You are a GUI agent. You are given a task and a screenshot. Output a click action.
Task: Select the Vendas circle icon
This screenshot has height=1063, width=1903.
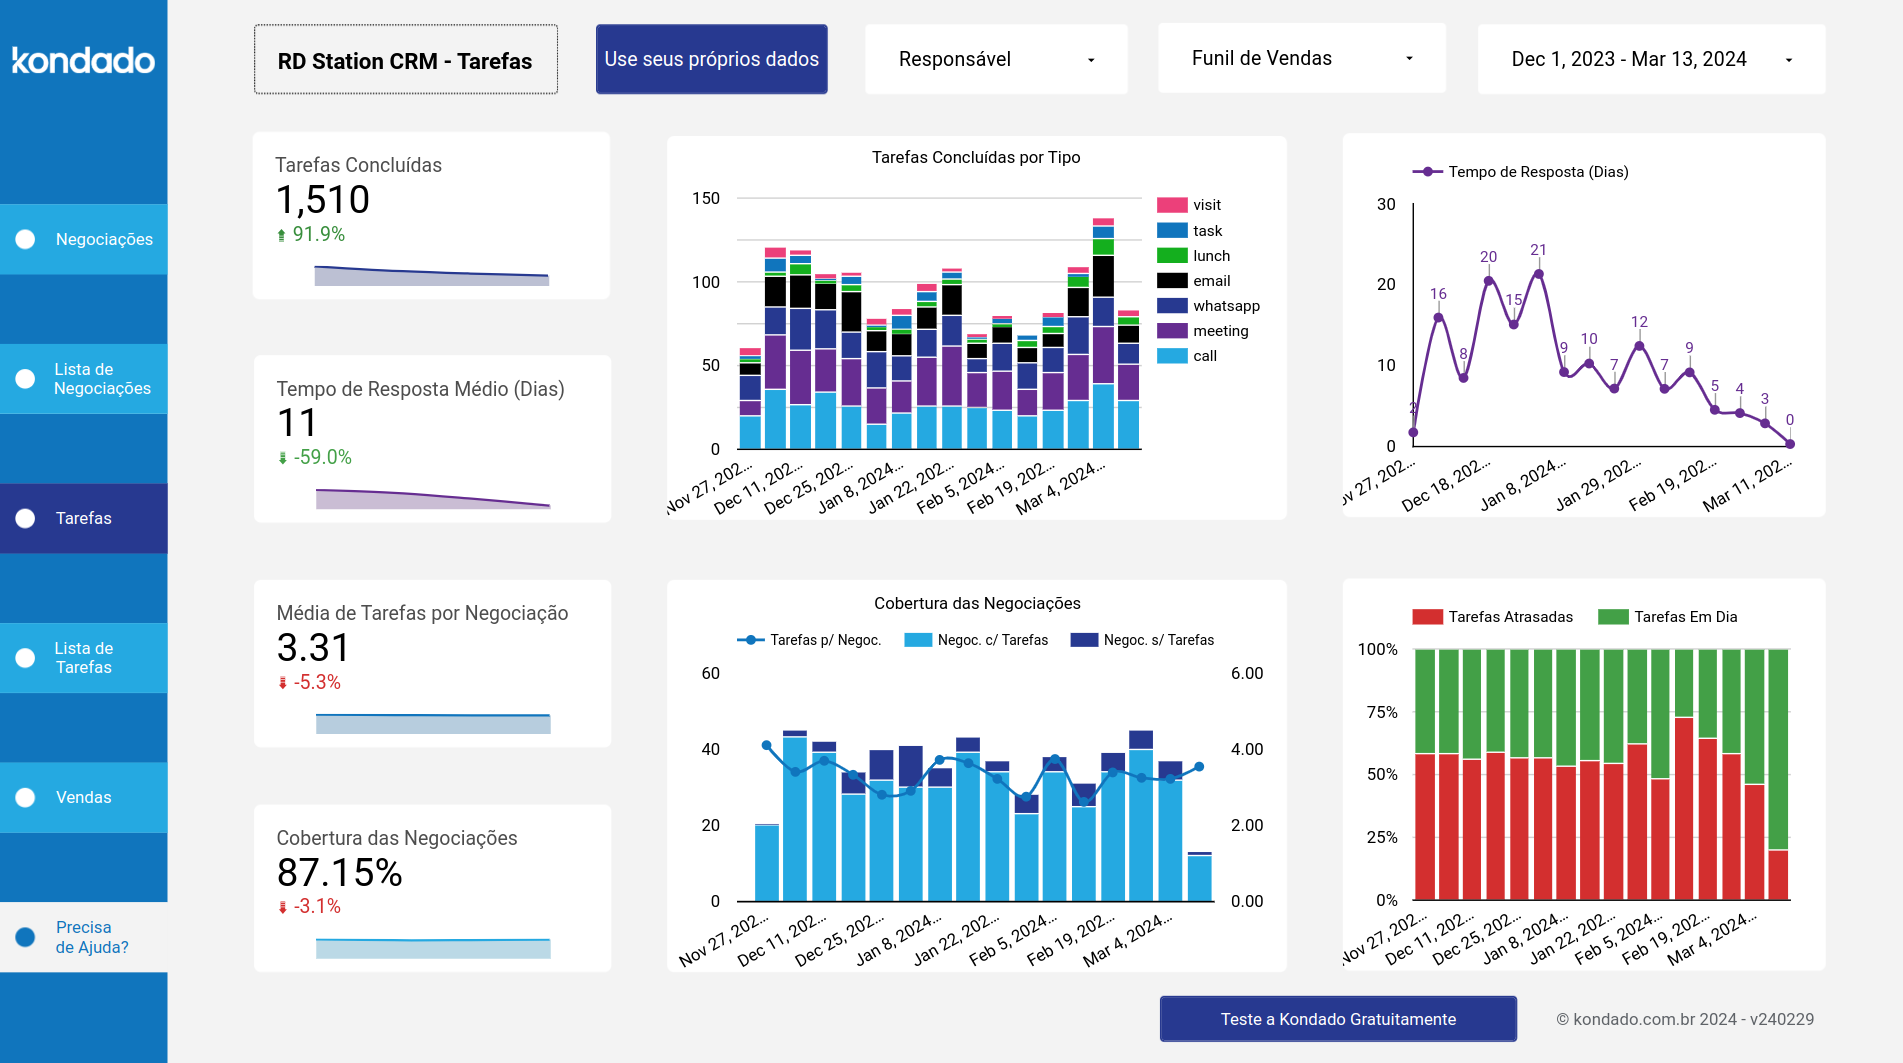point(24,796)
